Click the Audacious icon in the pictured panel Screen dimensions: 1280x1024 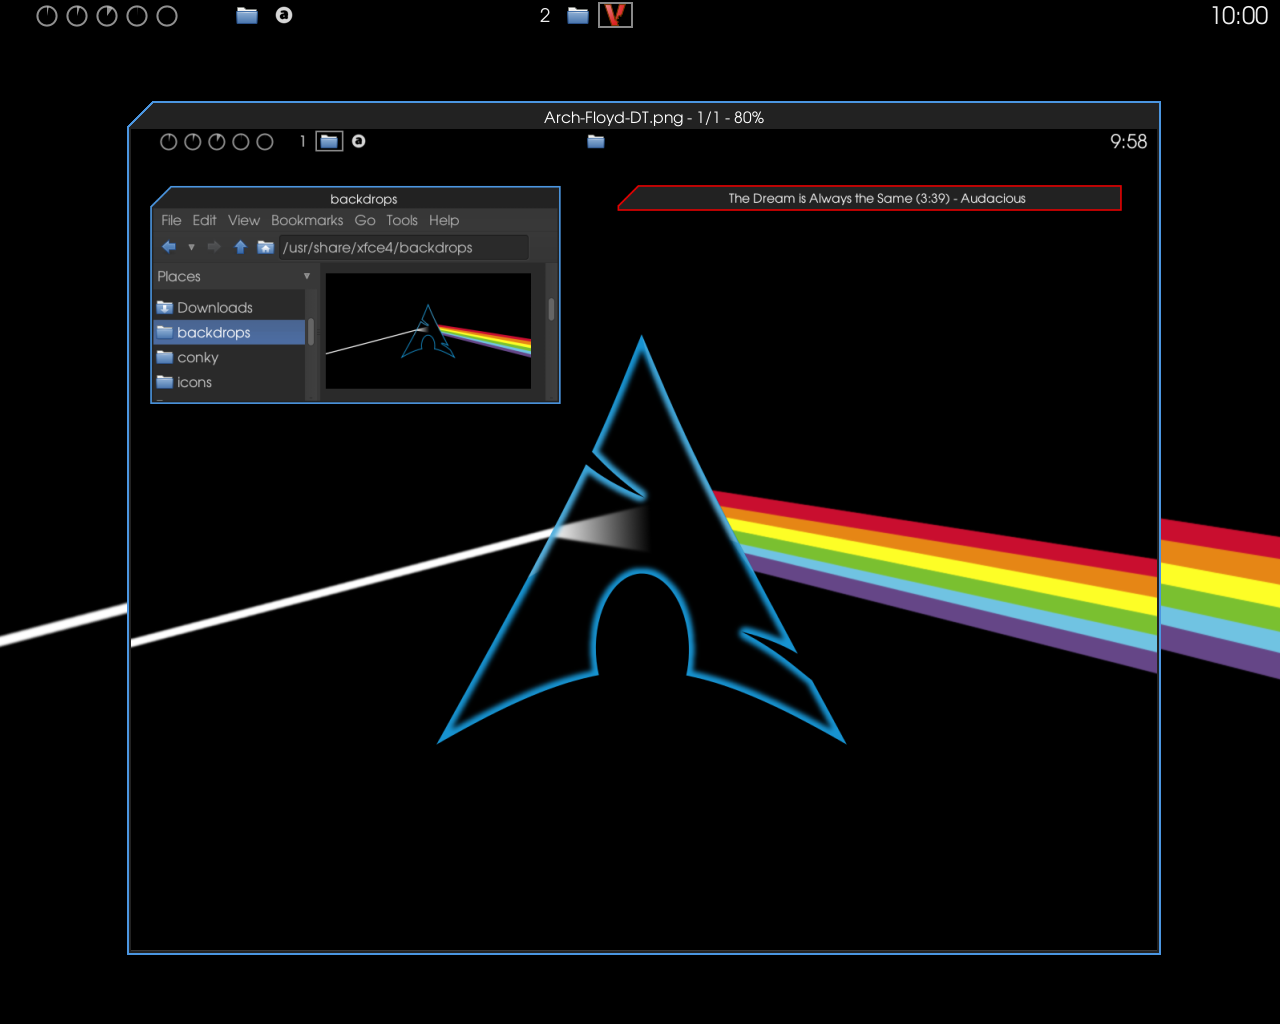click(359, 141)
